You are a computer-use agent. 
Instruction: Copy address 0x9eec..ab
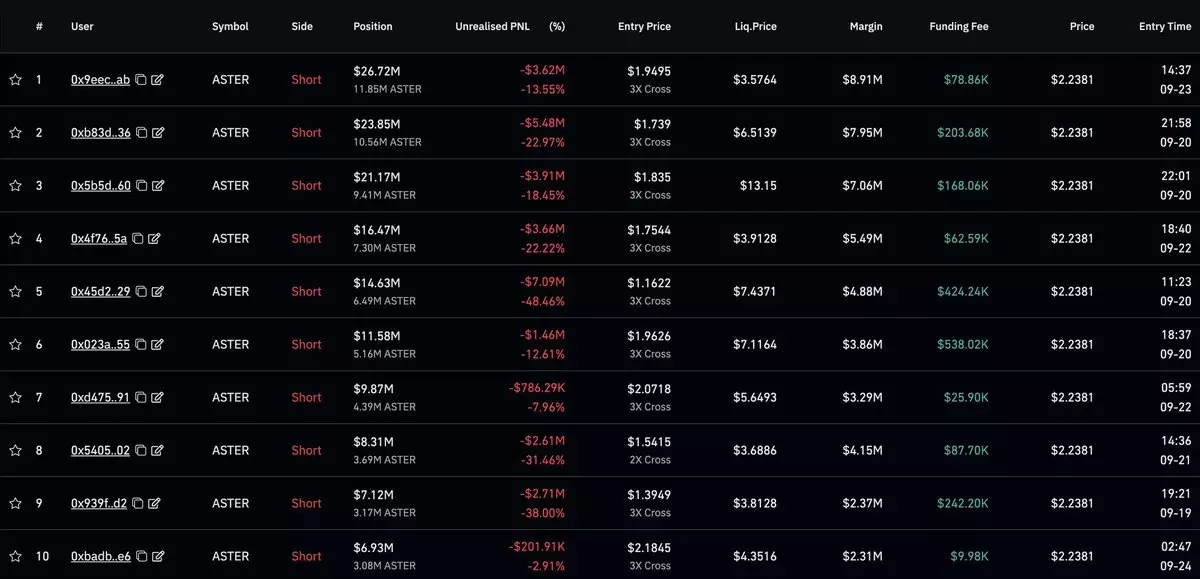[x=141, y=80]
